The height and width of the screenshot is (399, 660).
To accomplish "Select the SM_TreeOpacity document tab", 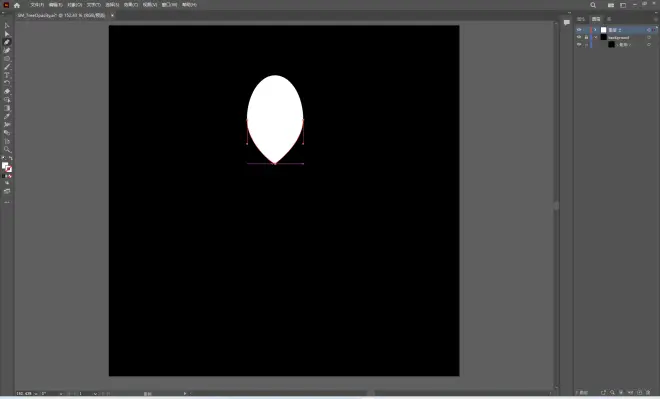I will pos(61,15).
